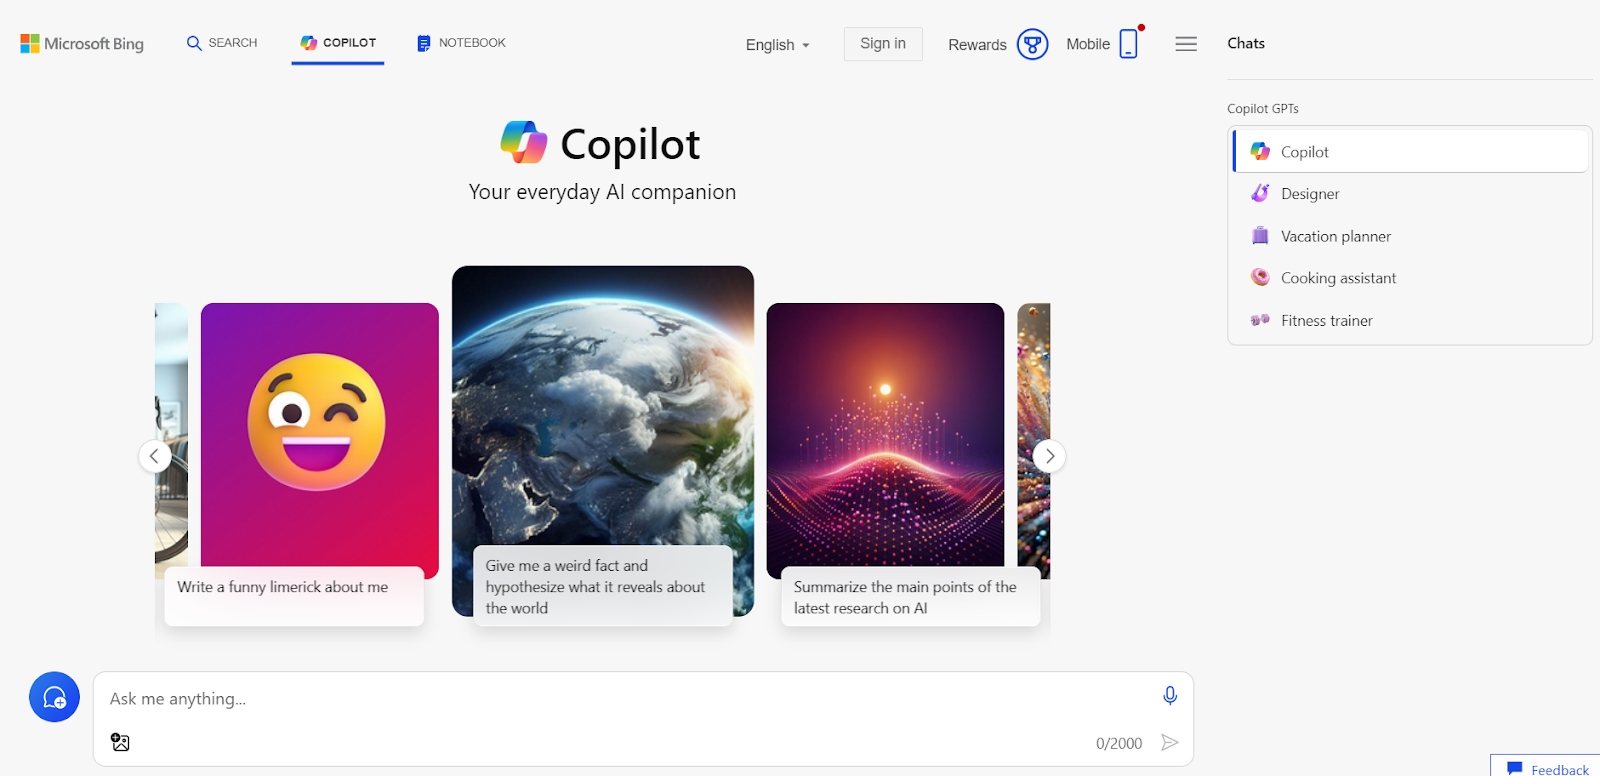
Task: Click the Rewards trophy medal icon
Action: (1033, 44)
